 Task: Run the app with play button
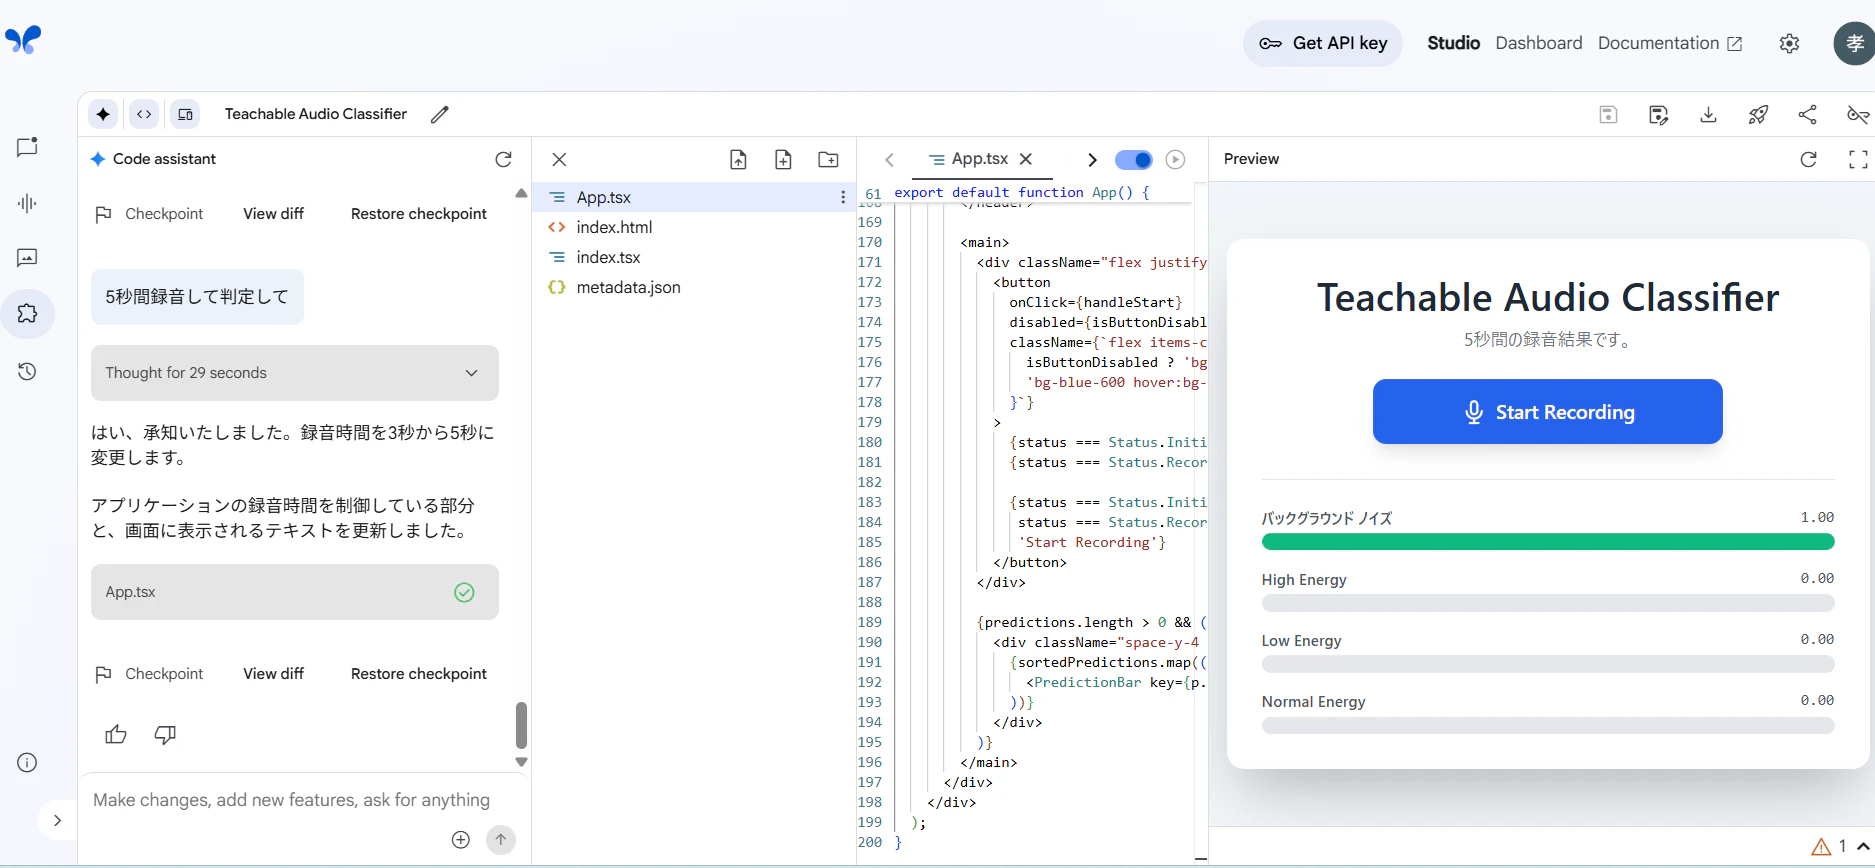click(1175, 160)
